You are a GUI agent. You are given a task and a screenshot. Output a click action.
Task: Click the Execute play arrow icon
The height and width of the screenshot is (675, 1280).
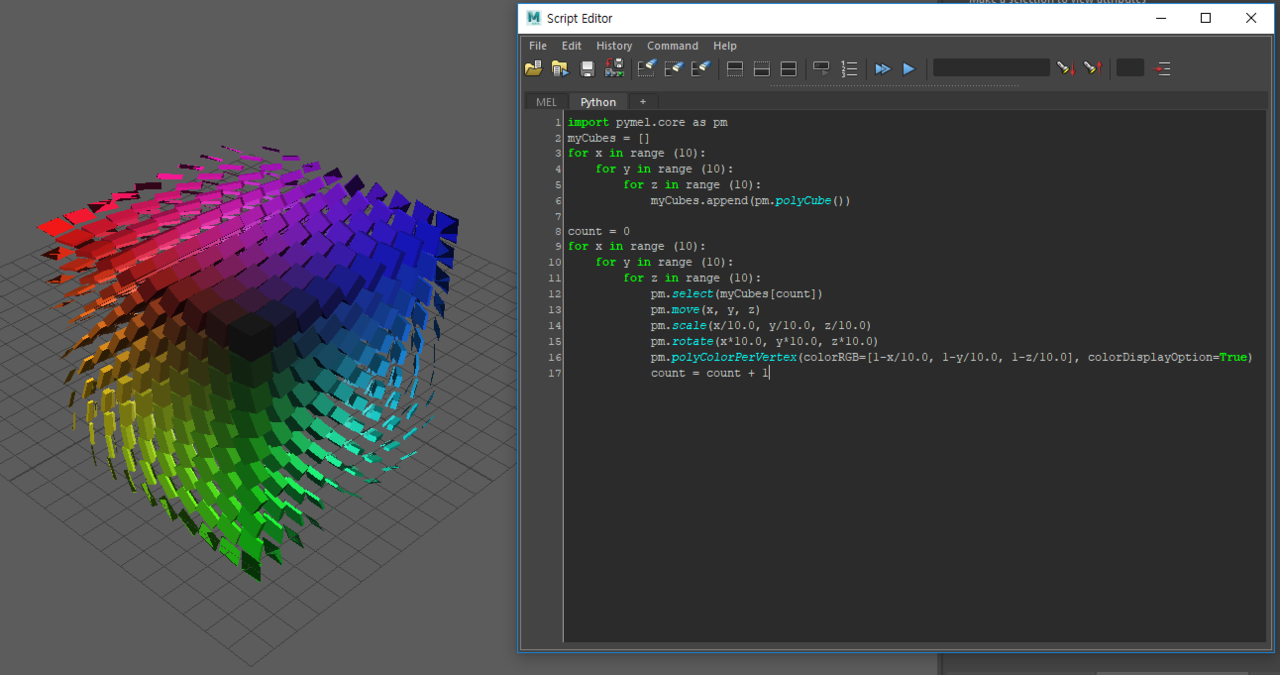[909, 69]
